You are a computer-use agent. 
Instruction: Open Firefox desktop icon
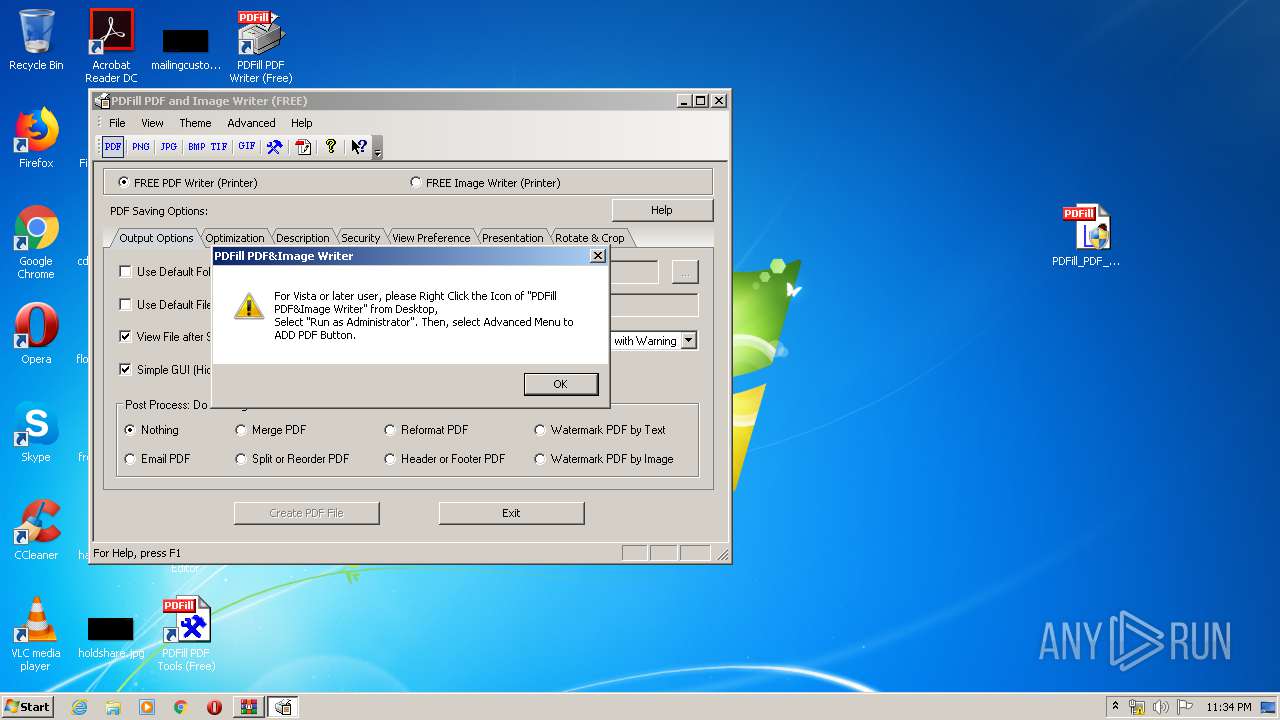point(36,138)
